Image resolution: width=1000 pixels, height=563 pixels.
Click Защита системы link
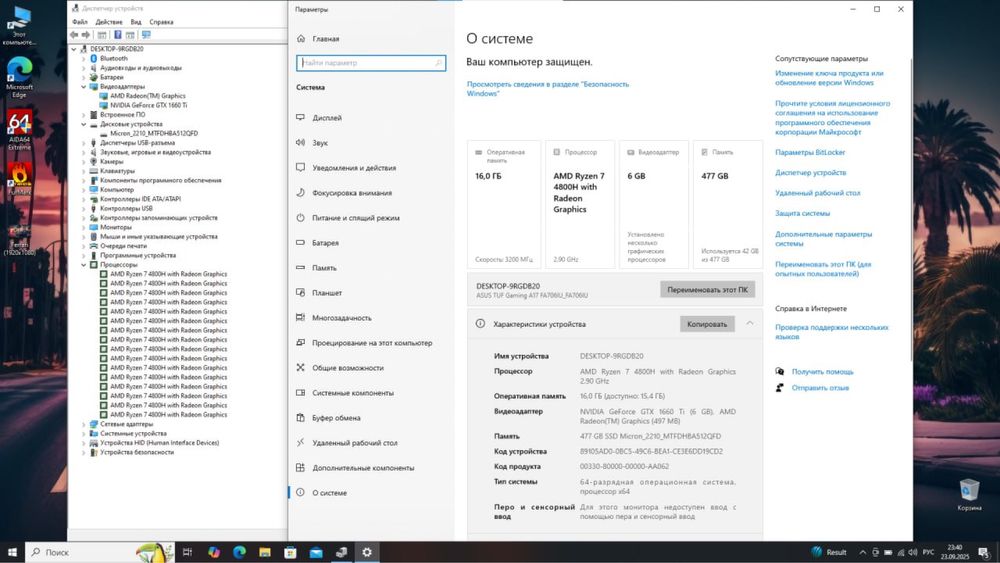click(802, 214)
